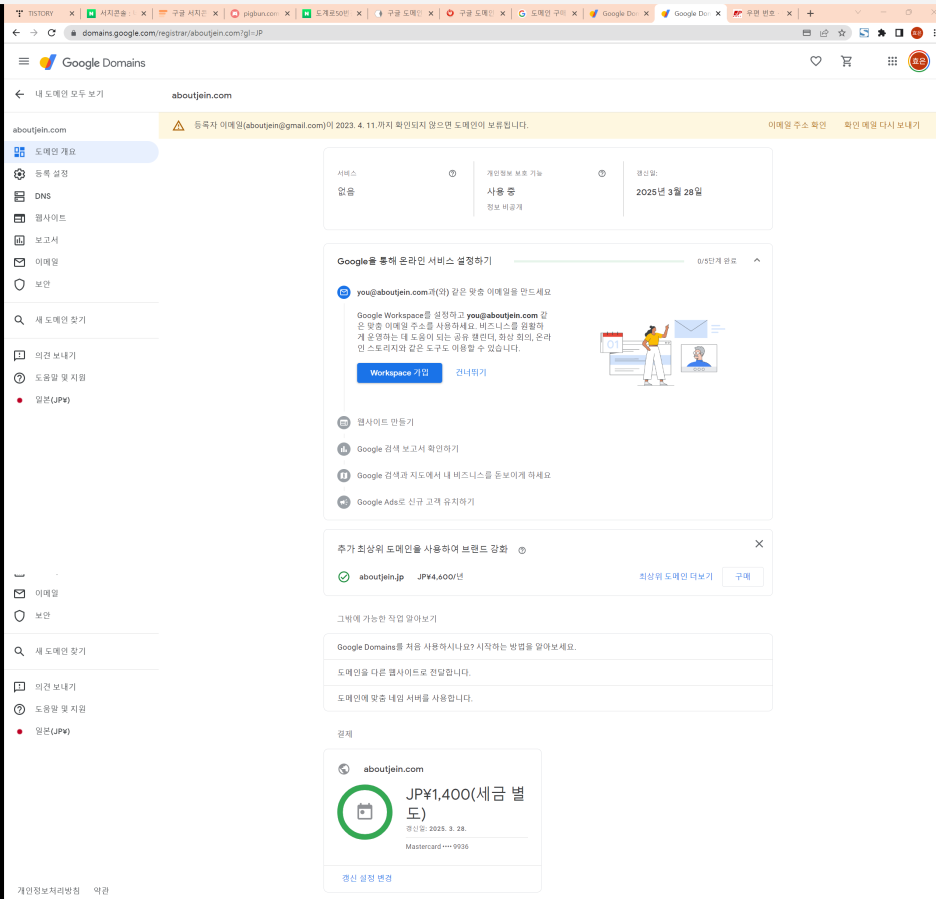The image size is (936, 899).
Task: Reload the page
Action: point(52,33)
